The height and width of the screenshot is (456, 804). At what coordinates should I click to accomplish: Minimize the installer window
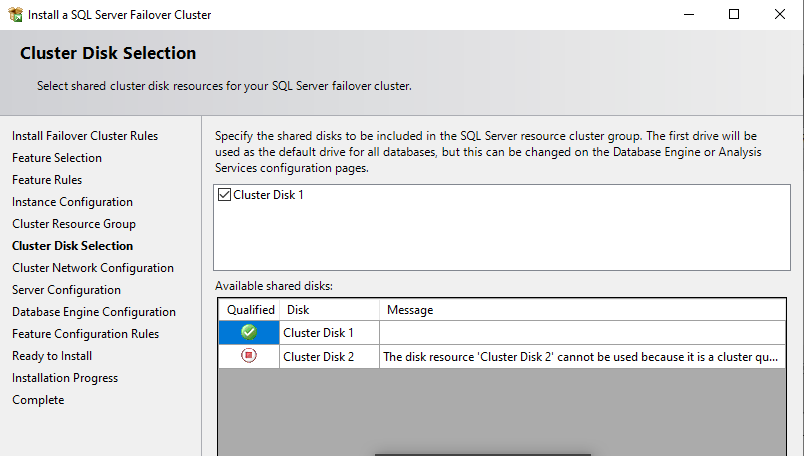(689, 14)
